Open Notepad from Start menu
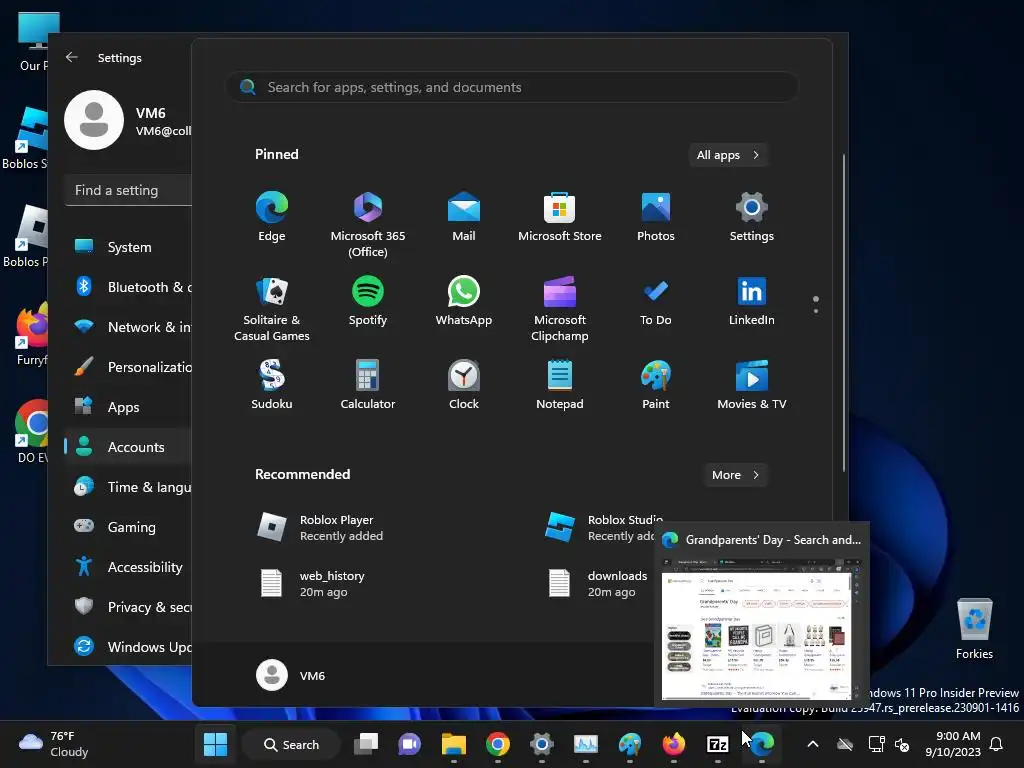This screenshot has width=1024, height=768. [560, 385]
